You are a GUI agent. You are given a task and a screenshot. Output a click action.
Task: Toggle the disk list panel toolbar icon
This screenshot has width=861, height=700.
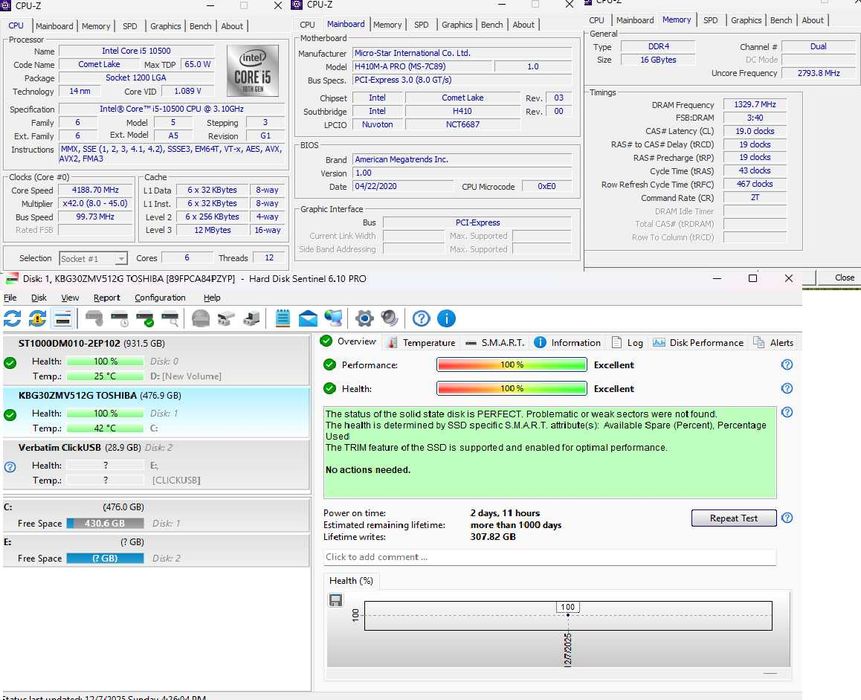pyautogui.click(x=63, y=318)
